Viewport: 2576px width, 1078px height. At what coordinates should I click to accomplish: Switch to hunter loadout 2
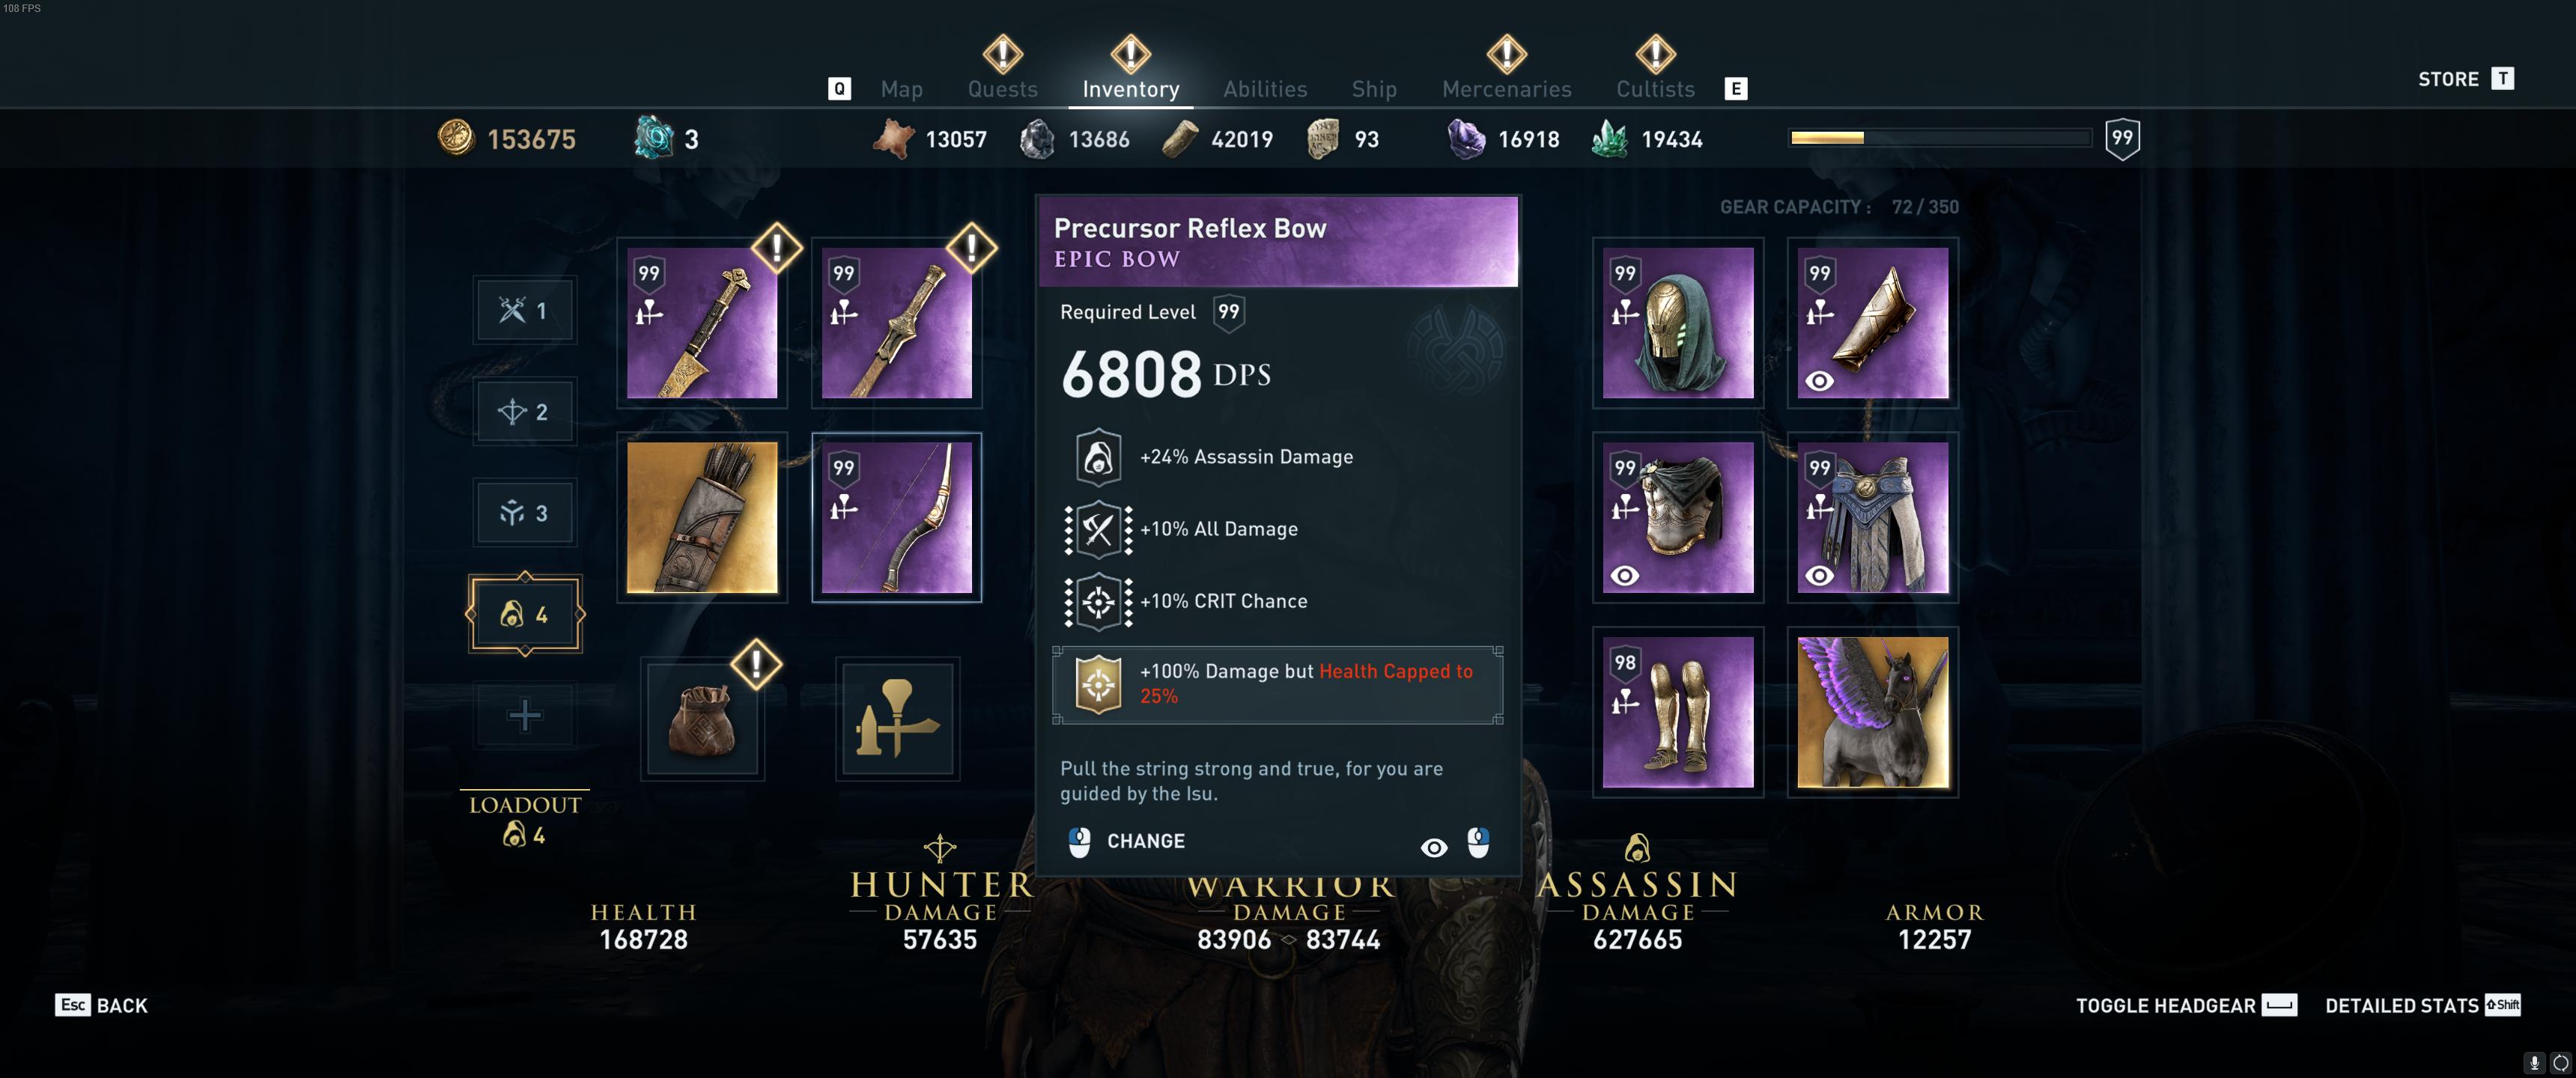point(525,411)
